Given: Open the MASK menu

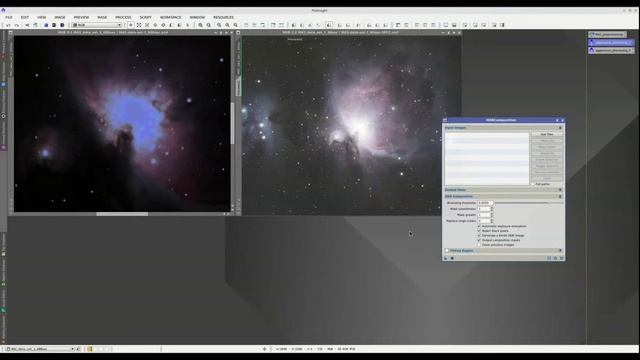Looking at the screenshot, I should pos(102,18).
